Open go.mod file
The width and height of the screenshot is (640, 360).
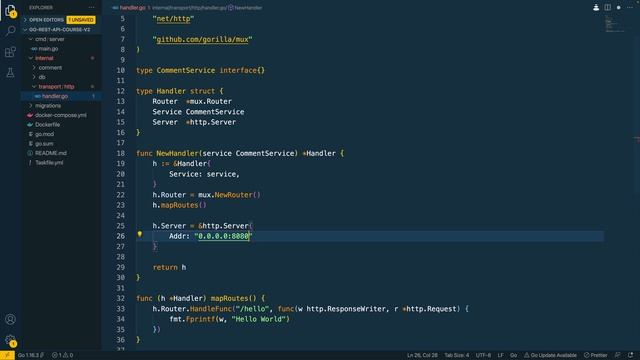point(44,134)
